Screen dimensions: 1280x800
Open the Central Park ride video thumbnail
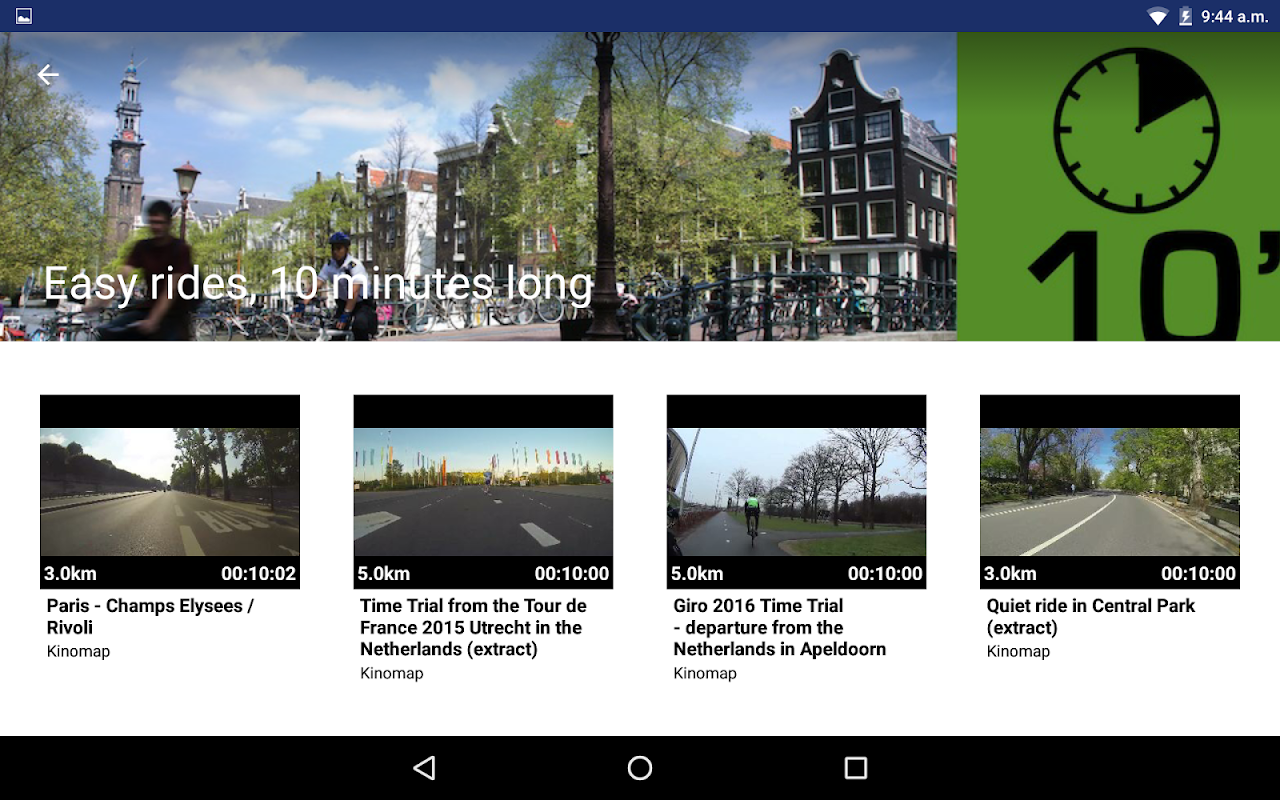tap(1110, 492)
